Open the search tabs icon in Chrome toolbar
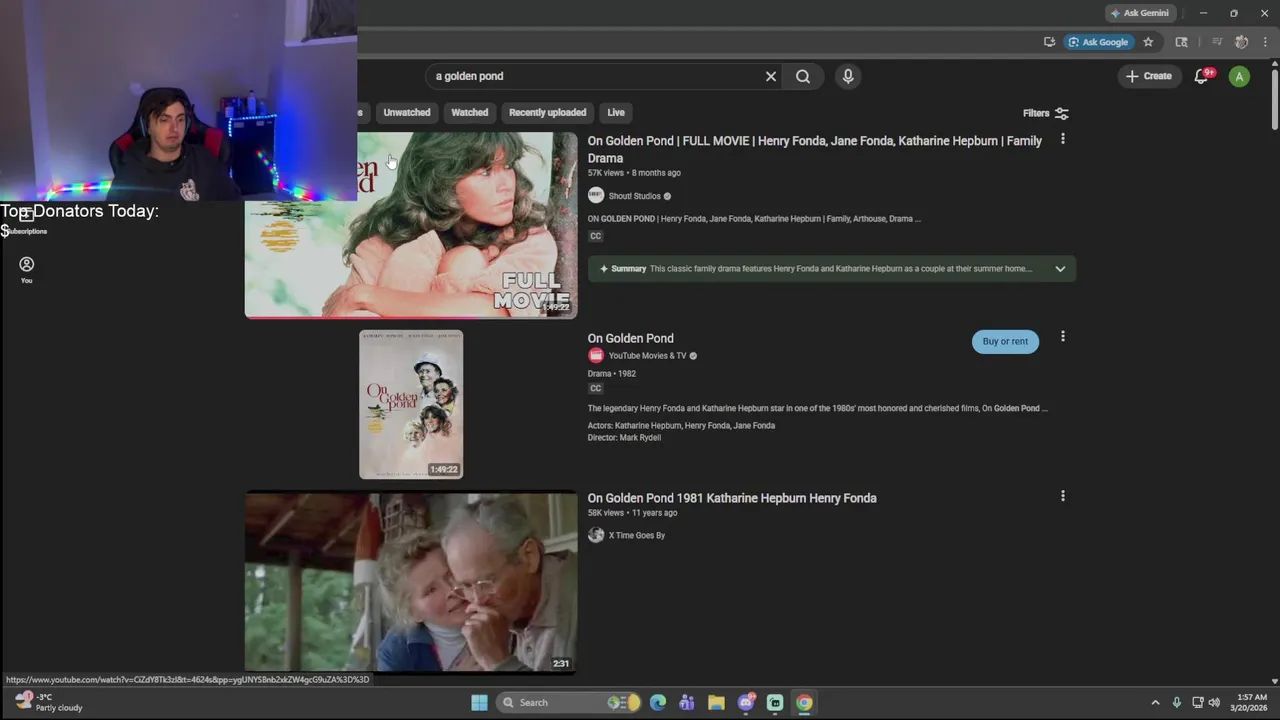 (1181, 42)
